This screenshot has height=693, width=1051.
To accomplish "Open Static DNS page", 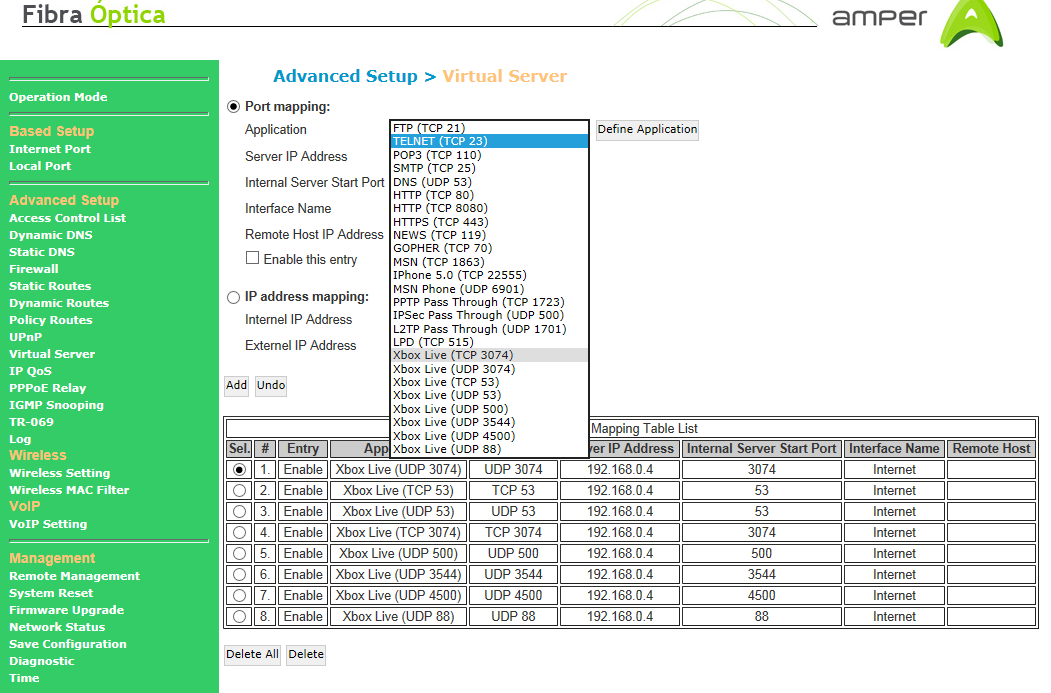I will click(x=42, y=252).
